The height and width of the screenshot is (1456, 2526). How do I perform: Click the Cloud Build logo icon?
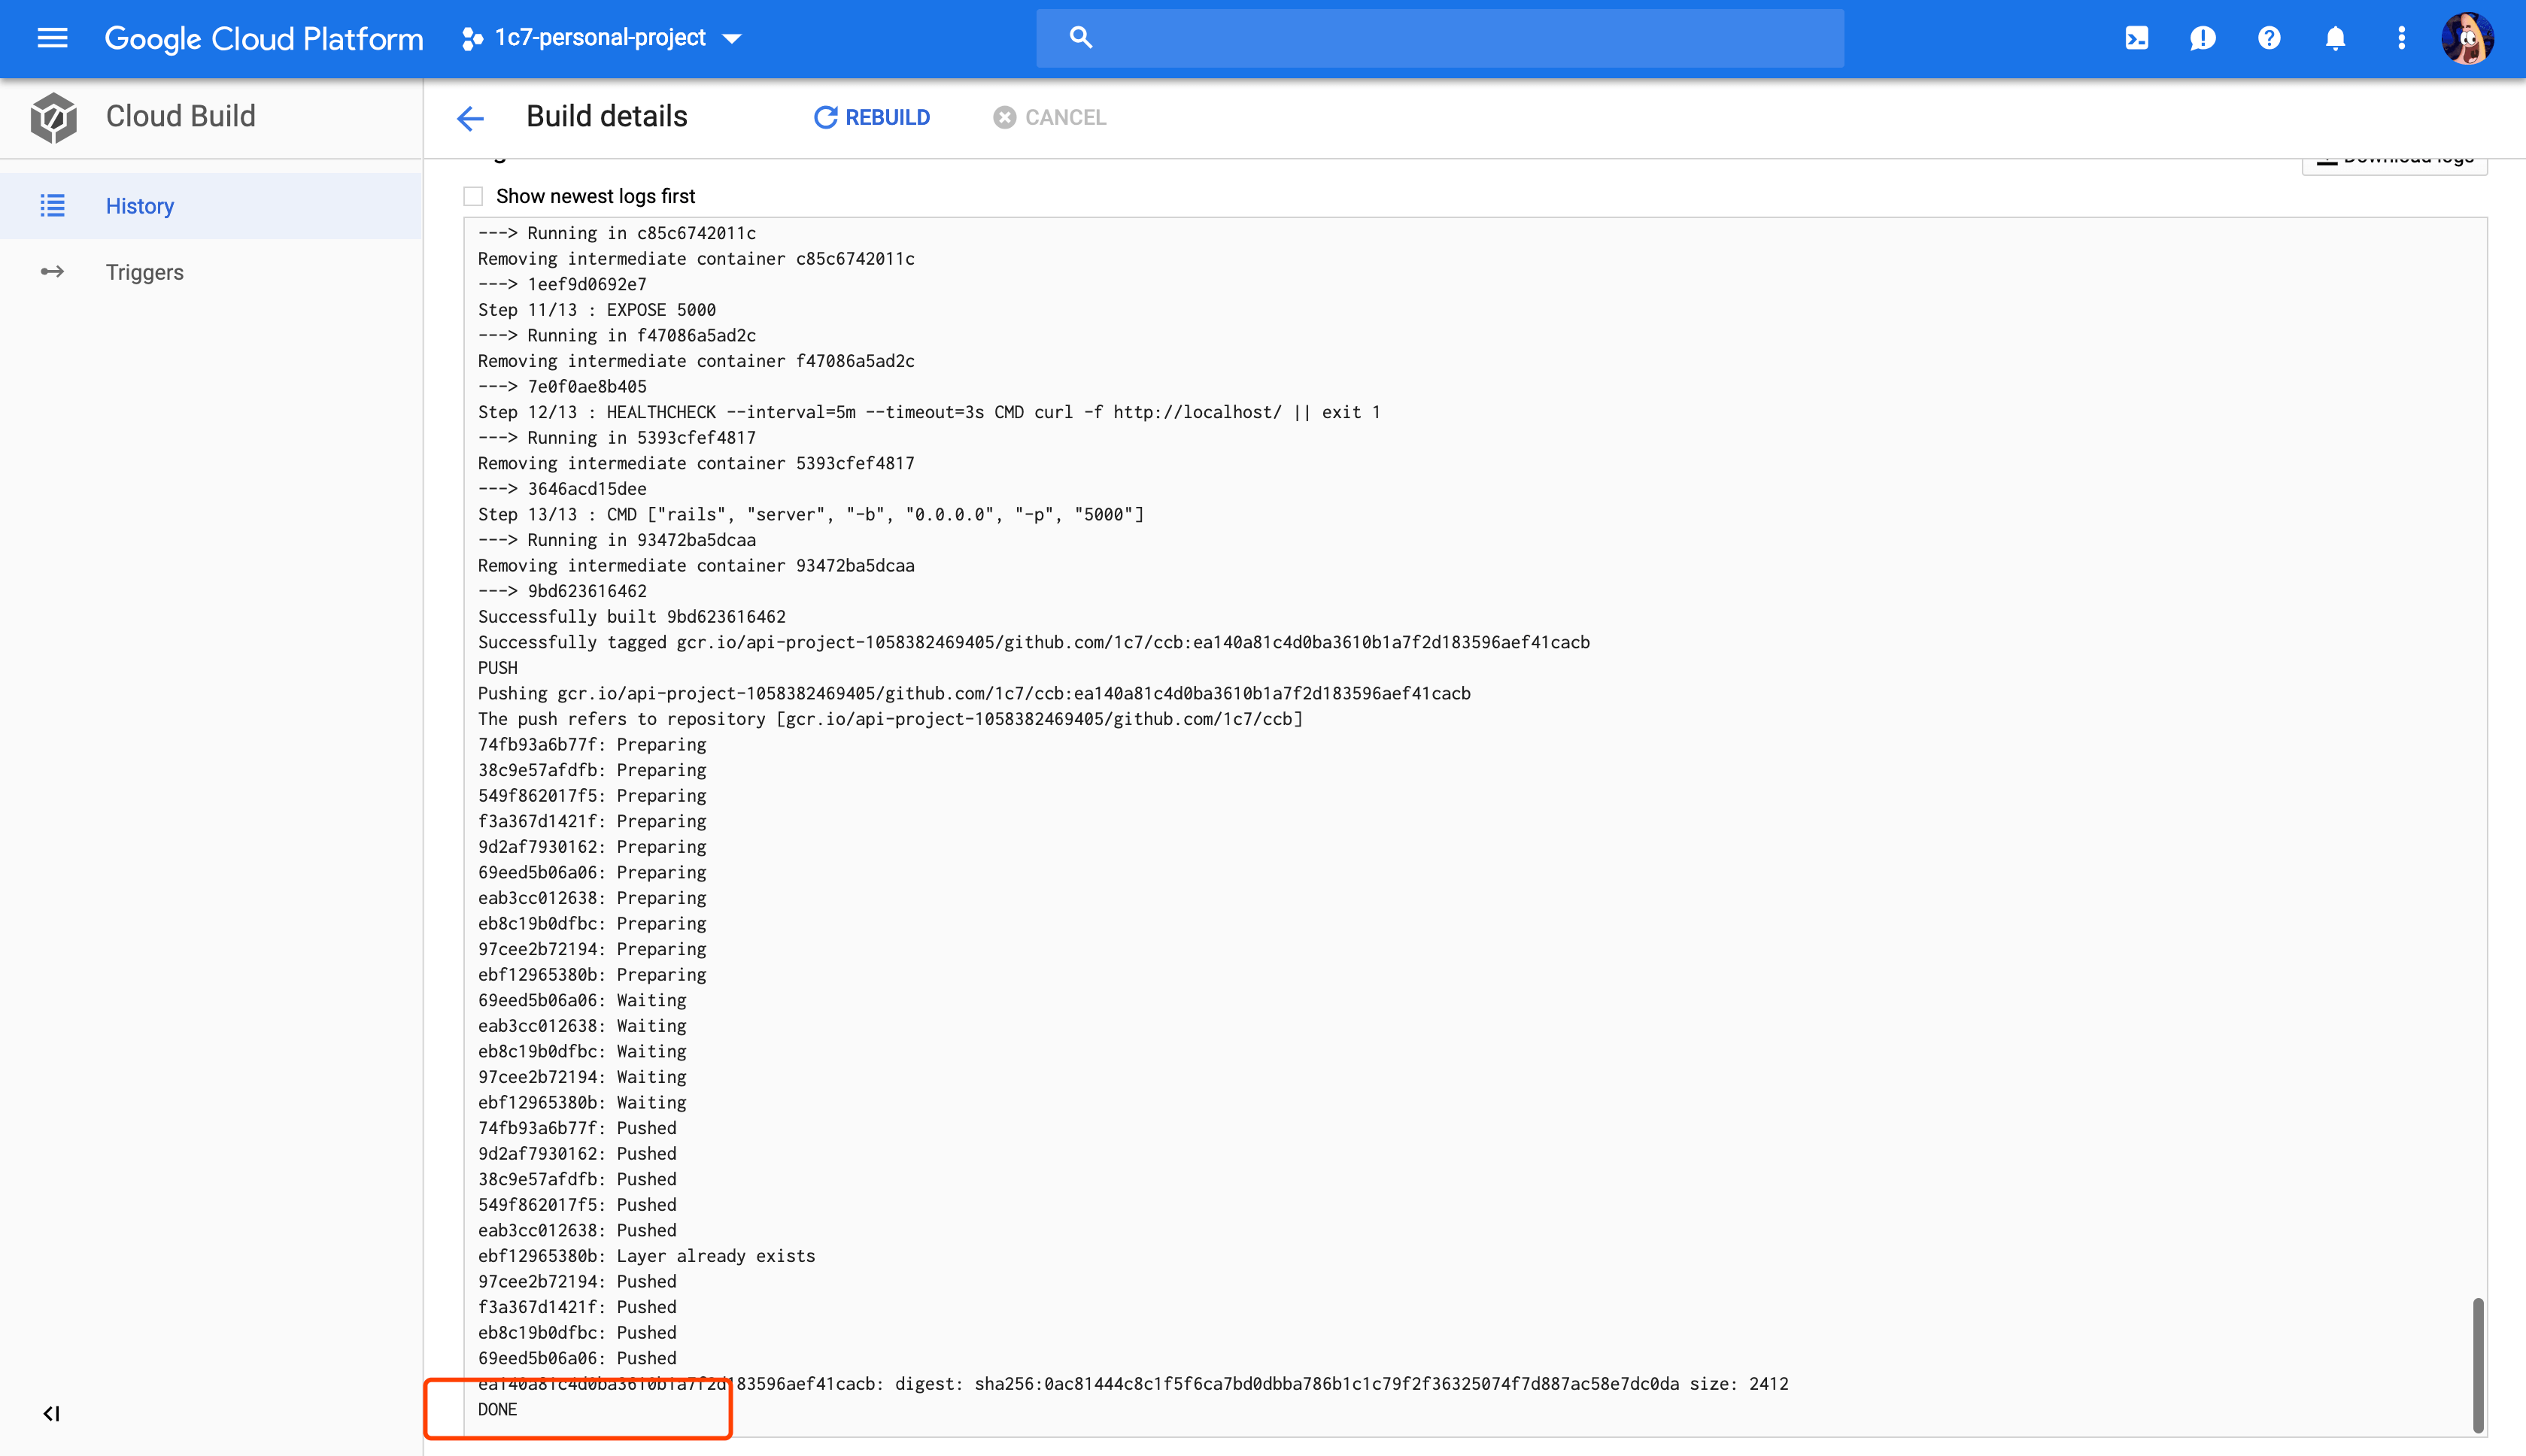pos(54,117)
